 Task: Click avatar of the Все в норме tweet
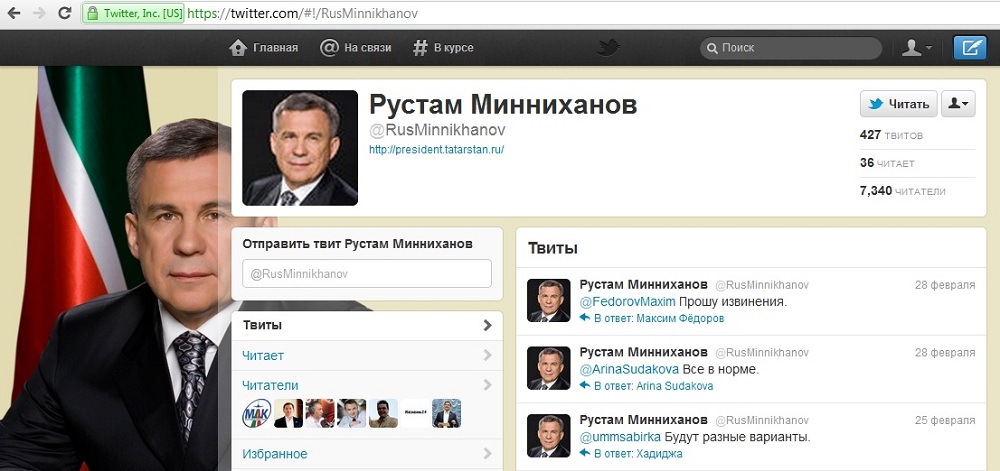pos(548,368)
